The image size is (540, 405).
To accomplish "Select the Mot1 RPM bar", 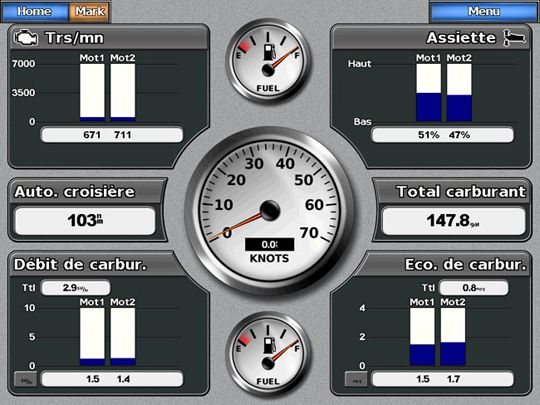I will point(92,92).
